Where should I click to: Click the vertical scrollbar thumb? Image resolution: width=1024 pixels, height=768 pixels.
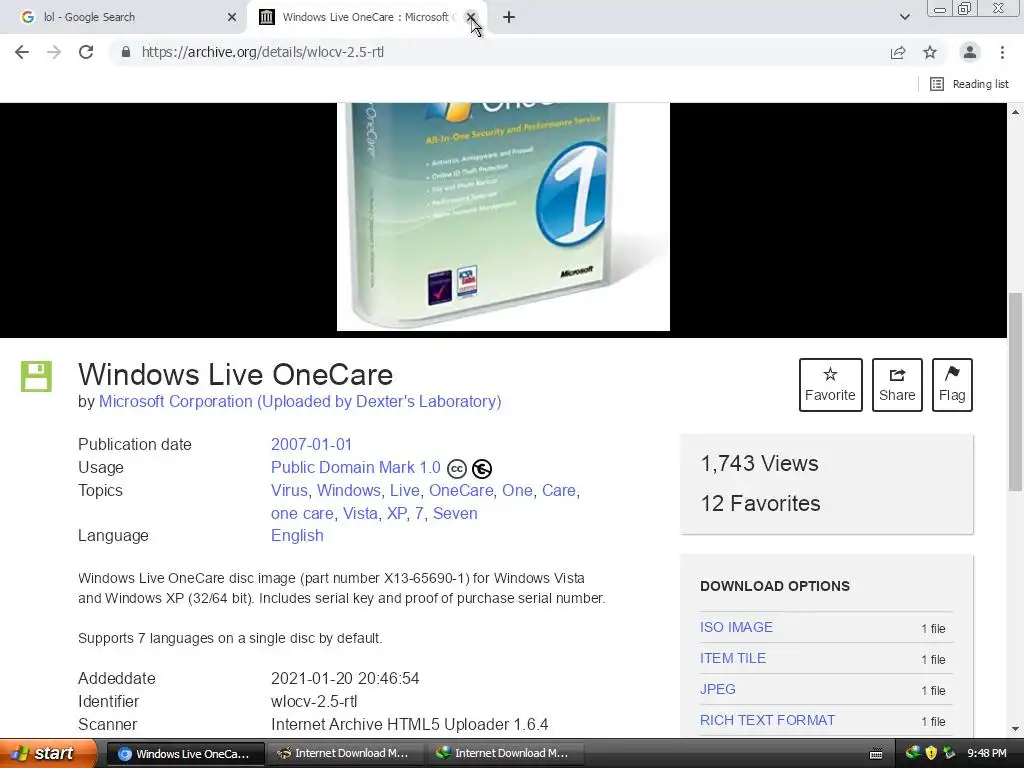tap(1016, 392)
